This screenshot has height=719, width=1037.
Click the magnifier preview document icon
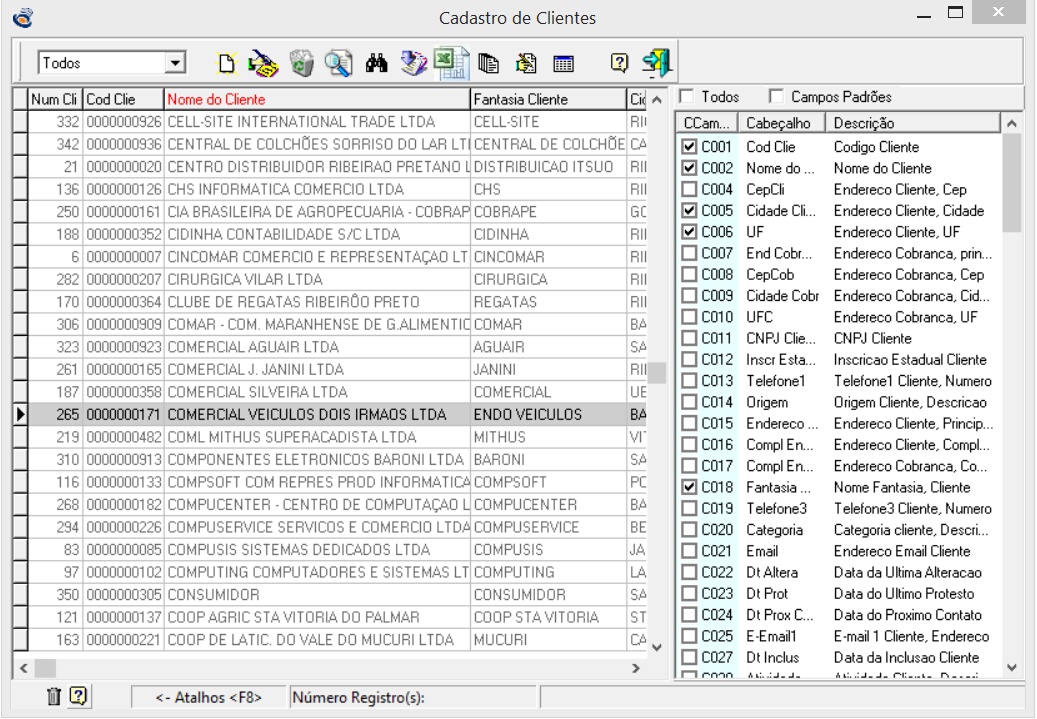[338, 63]
